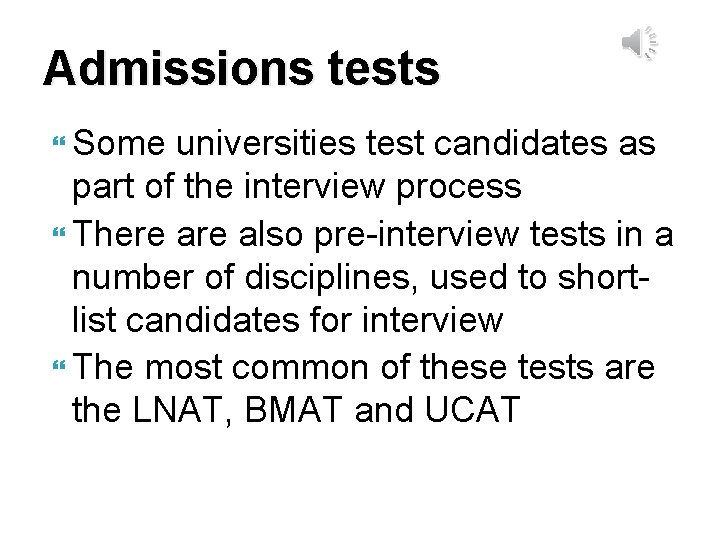Click the text 'list candidates for interview'
The image size is (720, 540).
coord(288,320)
